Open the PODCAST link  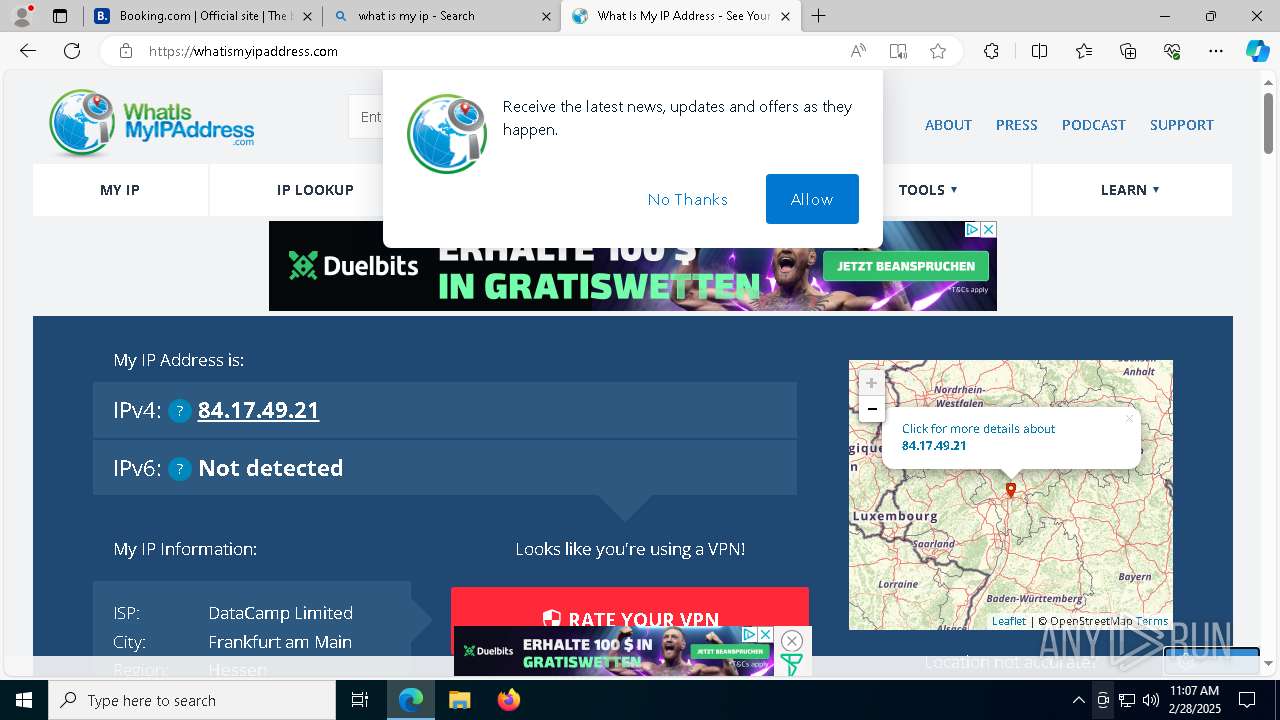coord(1094,125)
